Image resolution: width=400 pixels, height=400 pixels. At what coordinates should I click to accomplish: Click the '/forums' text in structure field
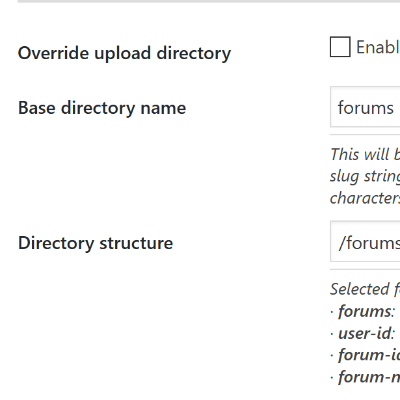pyautogui.click(x=369, y=243)
